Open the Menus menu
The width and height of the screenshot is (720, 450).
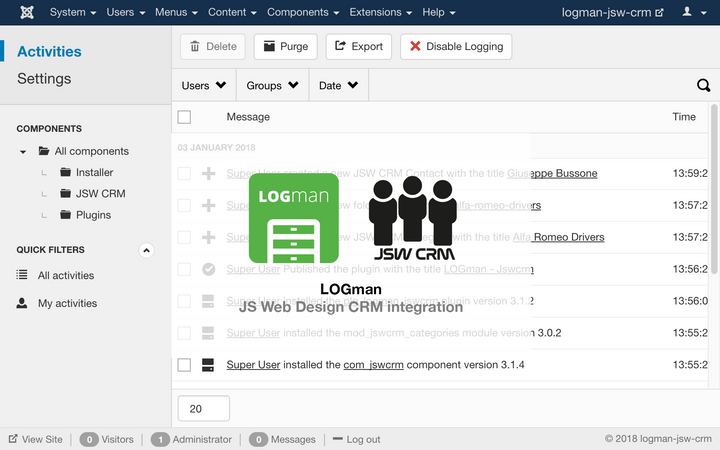coord(176,12)
